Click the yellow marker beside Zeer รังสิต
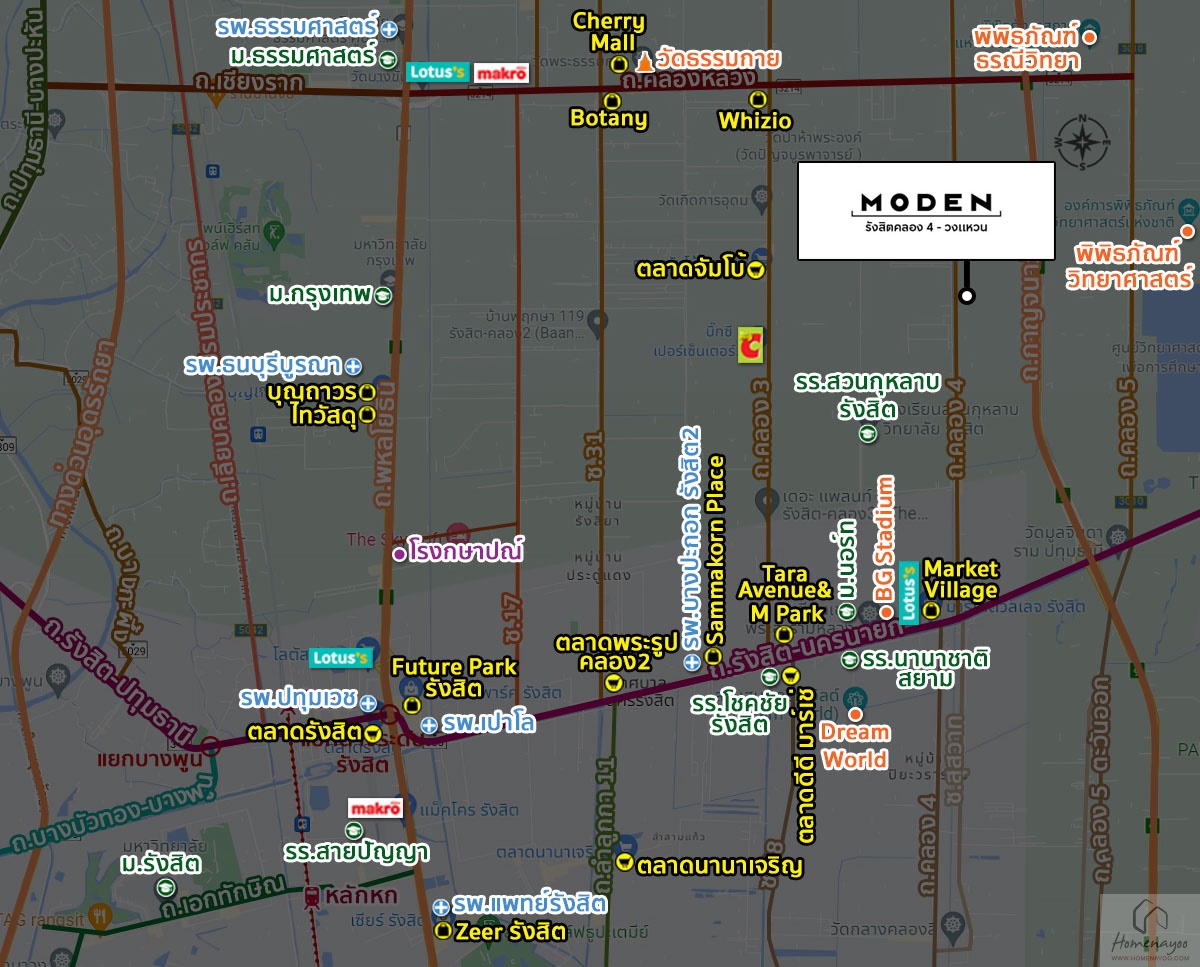The height and width of the screenshot is (967, 1200). 443,932
